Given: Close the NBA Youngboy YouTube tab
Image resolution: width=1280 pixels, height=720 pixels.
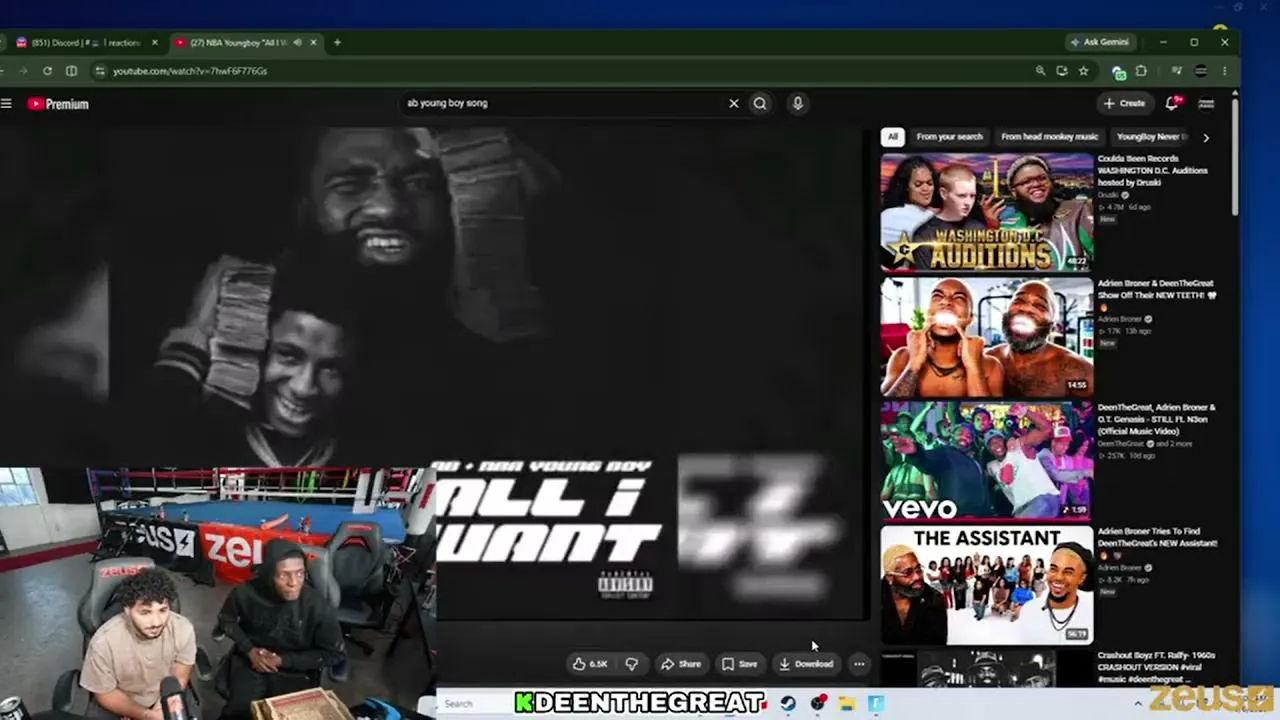Looking at the screenshot, I should click(313, 43).
